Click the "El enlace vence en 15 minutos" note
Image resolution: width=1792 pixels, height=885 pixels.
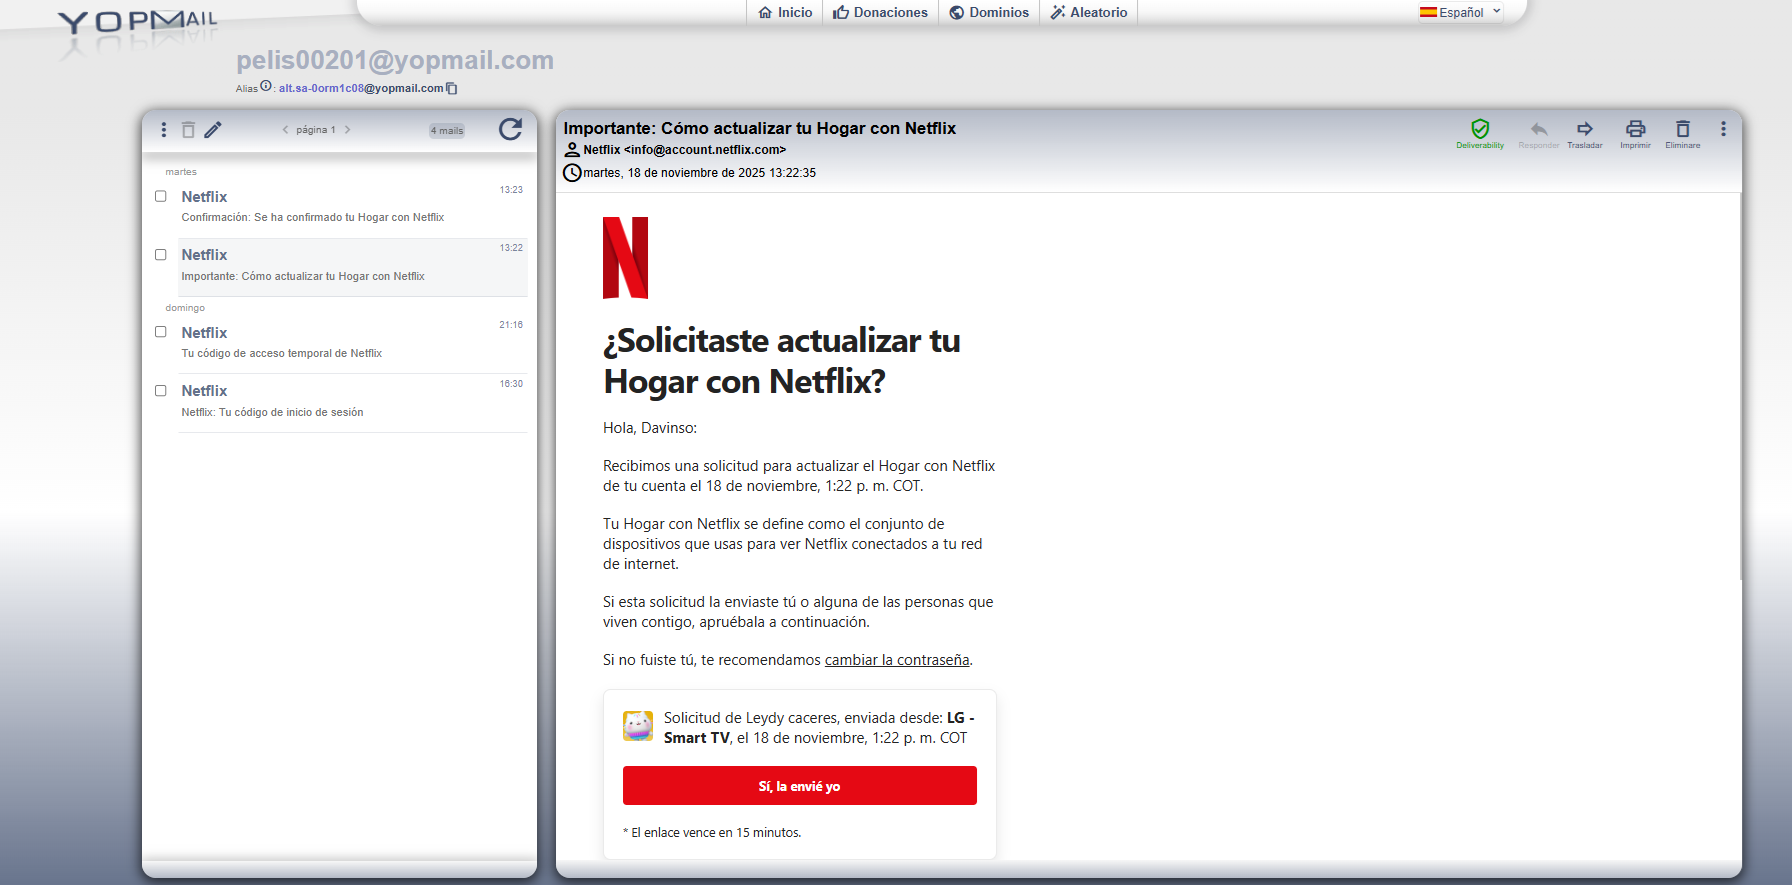pyautogui.click(x=712, y=833)
